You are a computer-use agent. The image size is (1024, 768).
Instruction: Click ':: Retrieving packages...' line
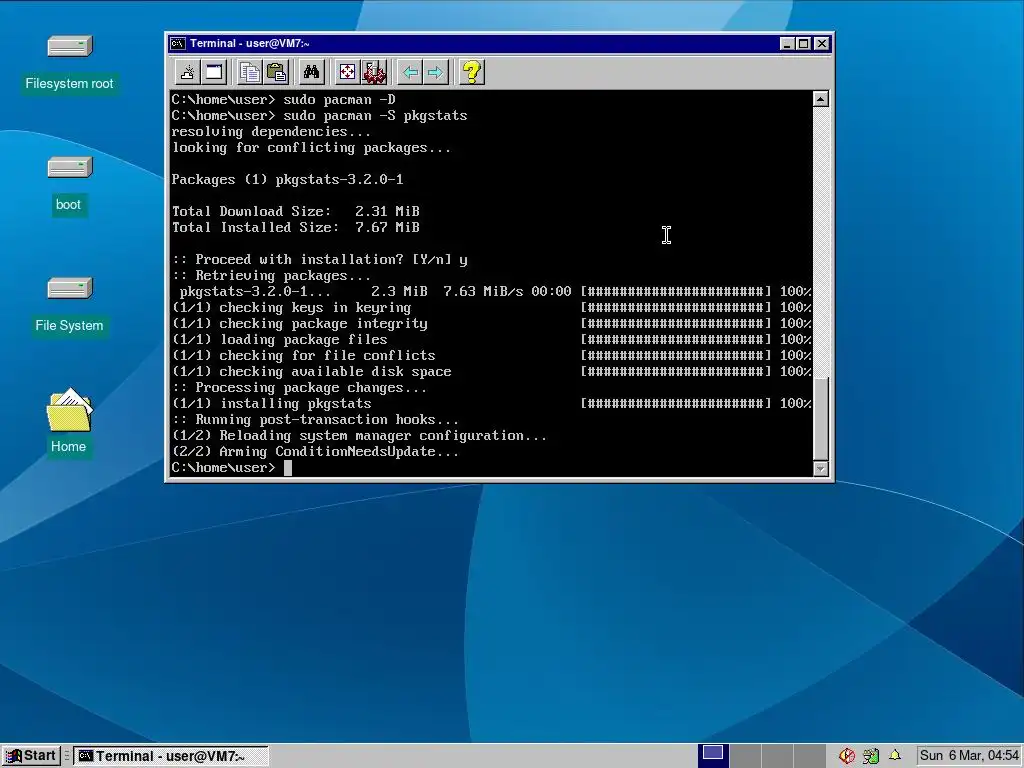pos(271,276)
